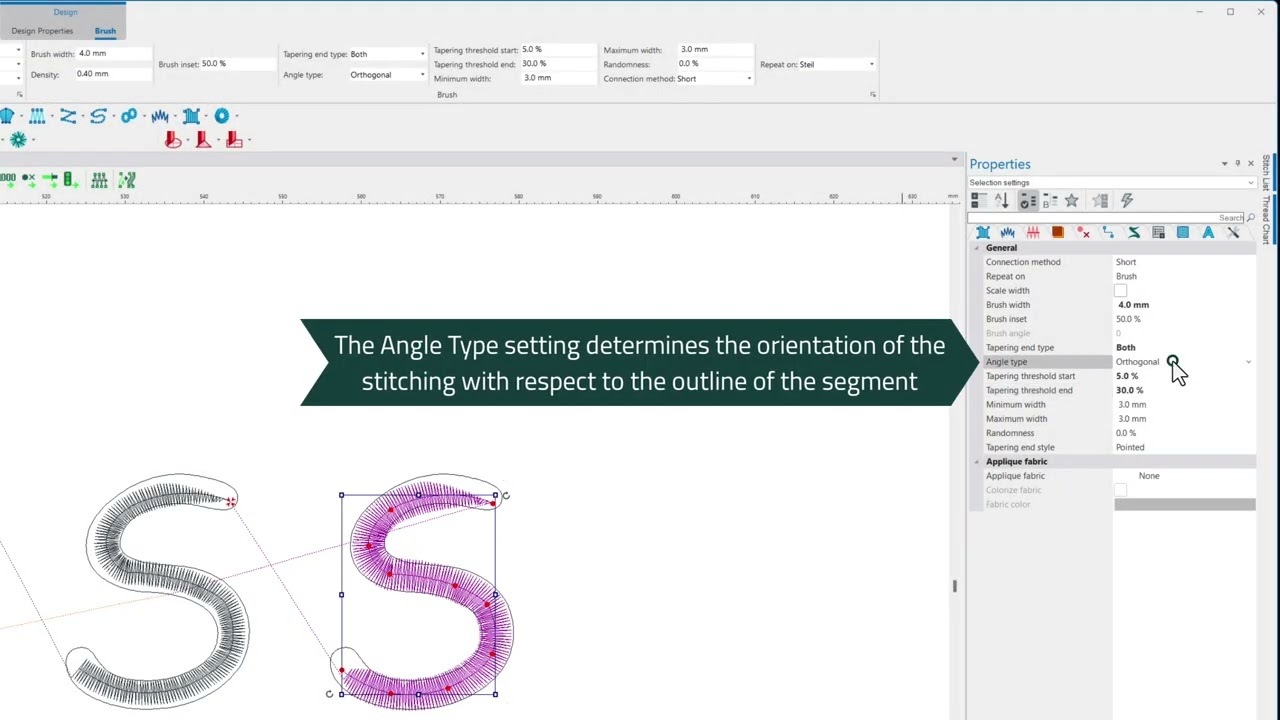Choose the red presser foot with triangle tool
The height and width of the screenshot is (720, 1280).
[204, 140]
